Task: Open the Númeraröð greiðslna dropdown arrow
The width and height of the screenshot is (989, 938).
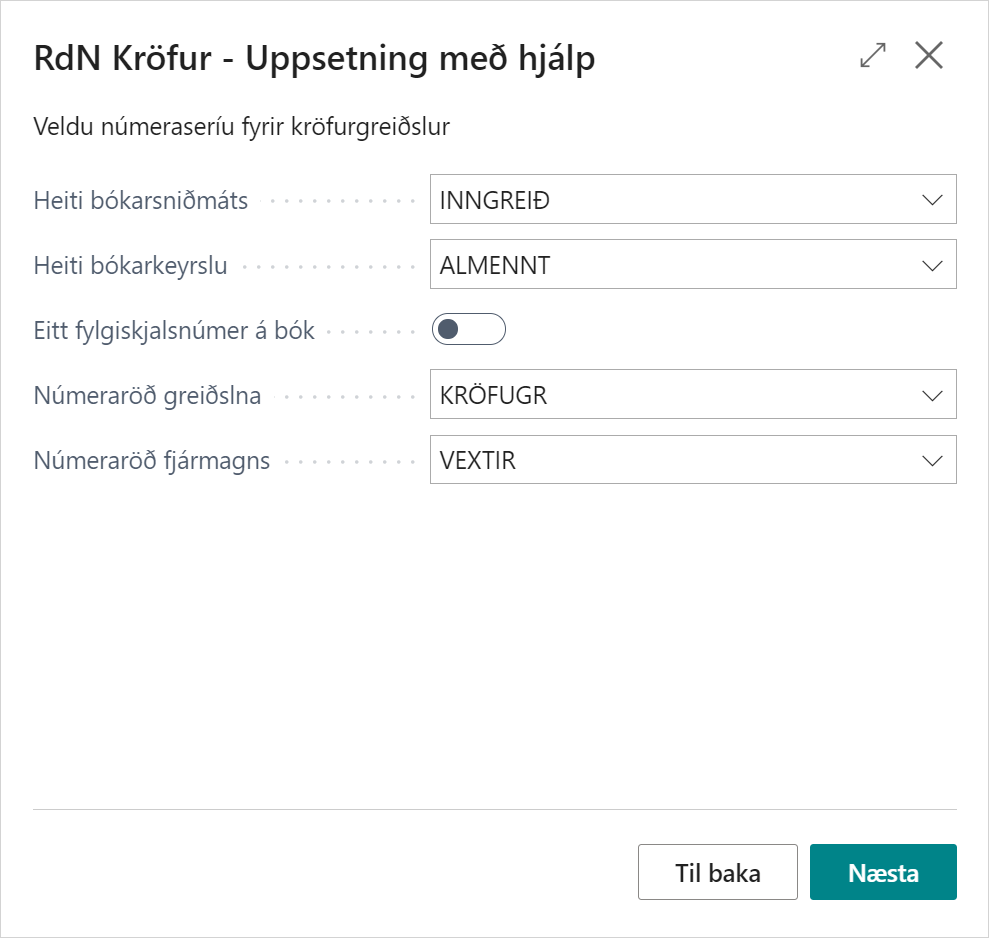Action: click(x=932, y=396)
